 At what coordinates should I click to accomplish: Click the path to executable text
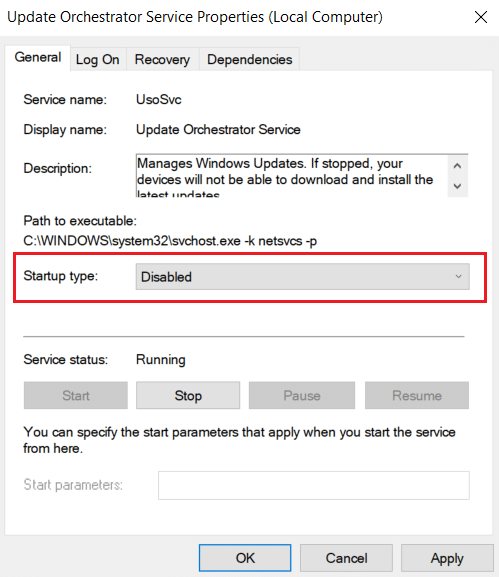click(170, 241)
